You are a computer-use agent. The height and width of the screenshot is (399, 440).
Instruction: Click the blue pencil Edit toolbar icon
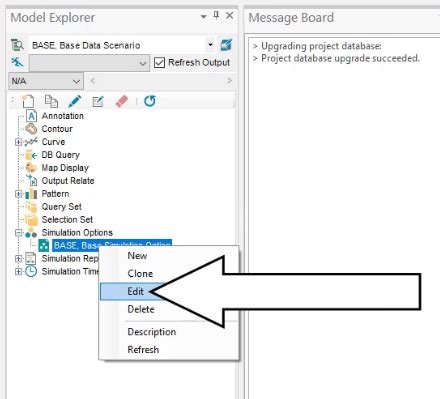click(75, 101)
